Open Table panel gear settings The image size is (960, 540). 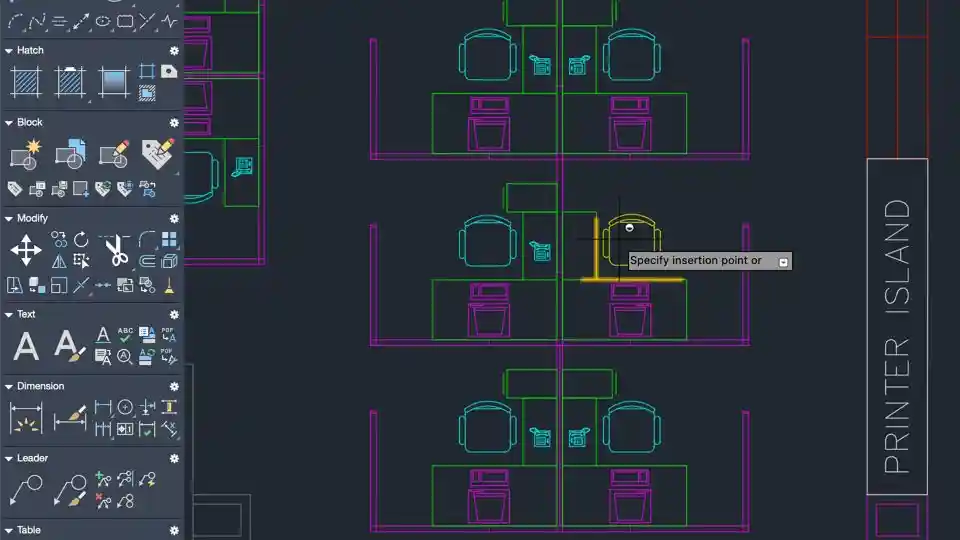174,530
